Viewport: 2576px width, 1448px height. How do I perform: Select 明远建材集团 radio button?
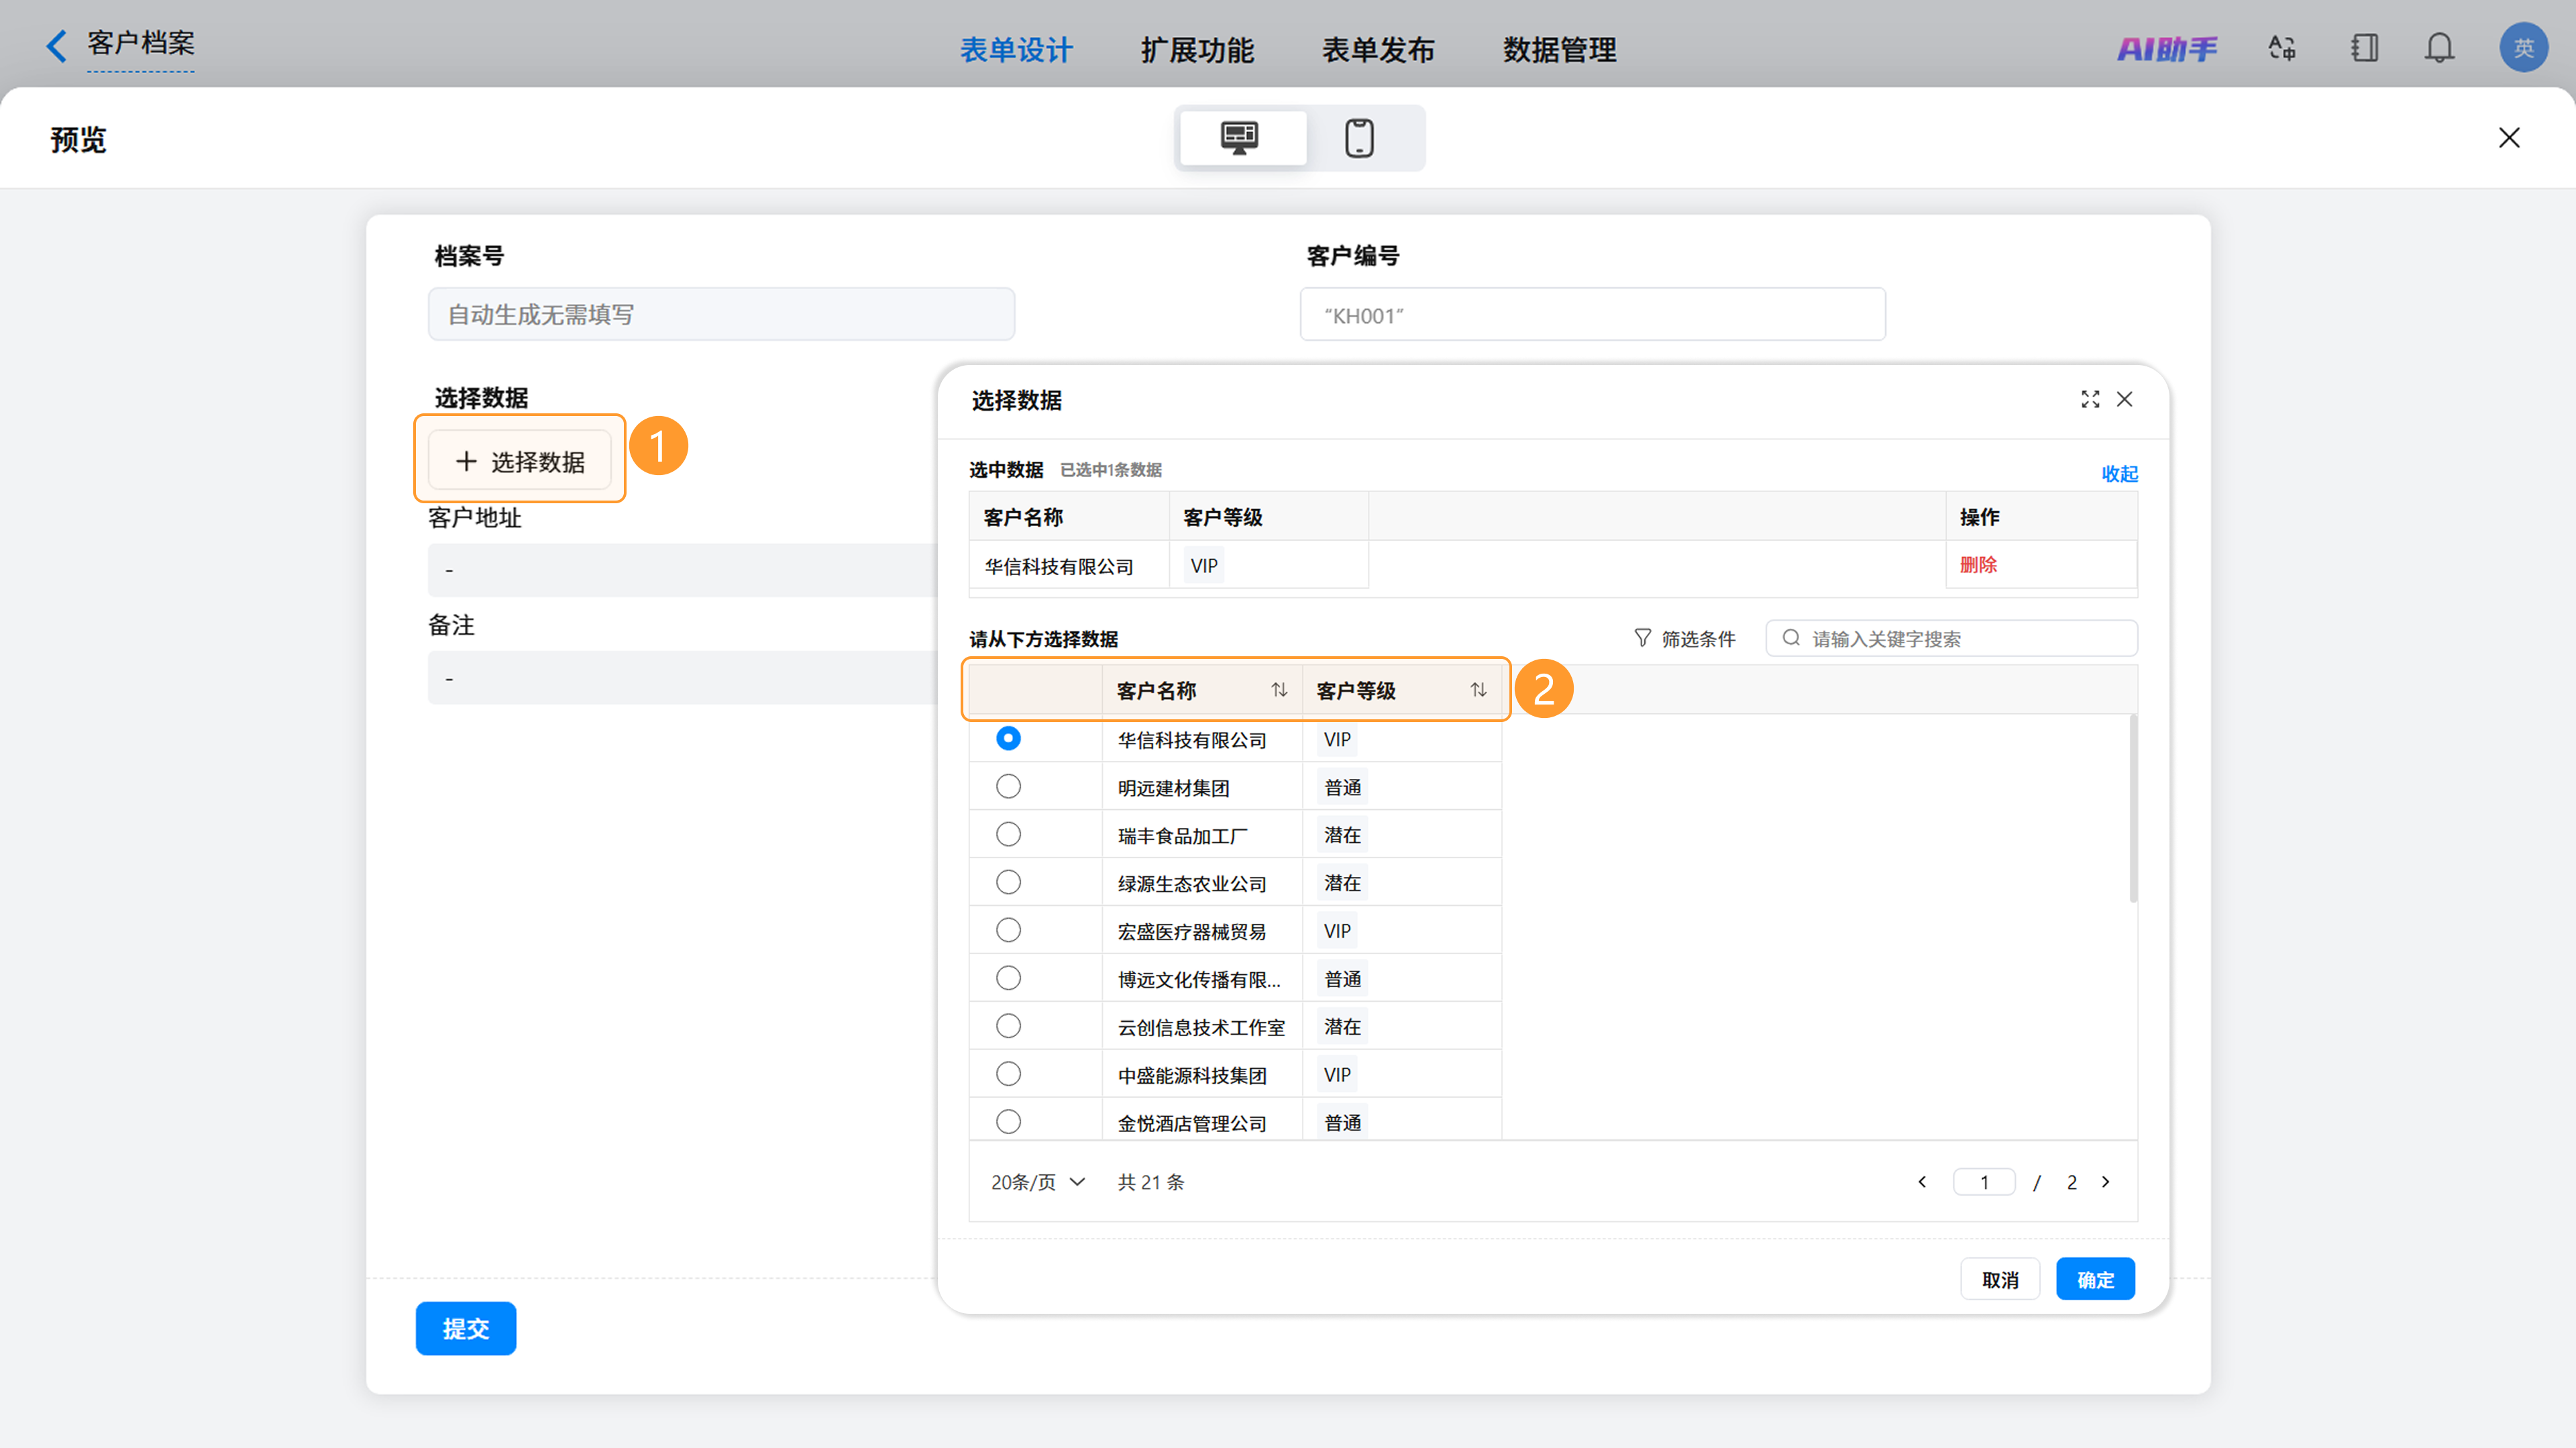click(1008, 786)
